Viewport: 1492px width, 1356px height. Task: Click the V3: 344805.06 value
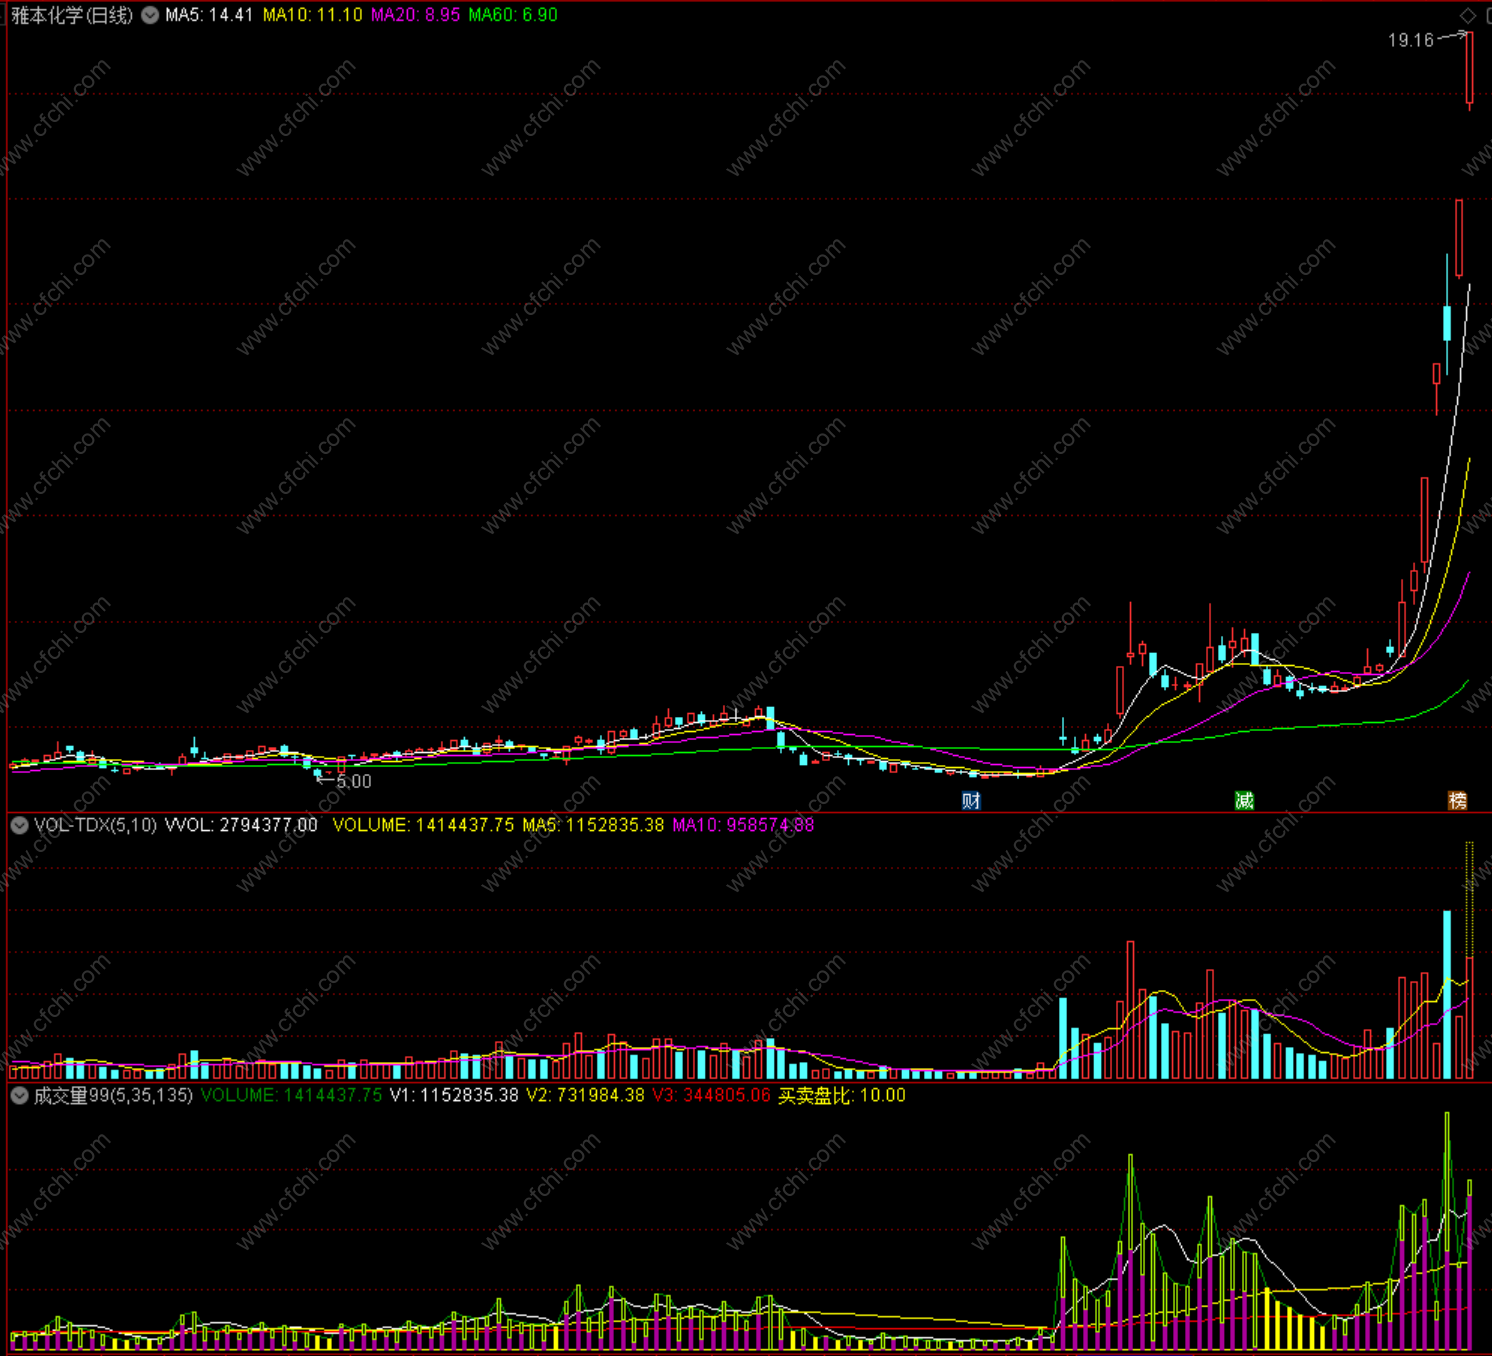click(712, 1095)
